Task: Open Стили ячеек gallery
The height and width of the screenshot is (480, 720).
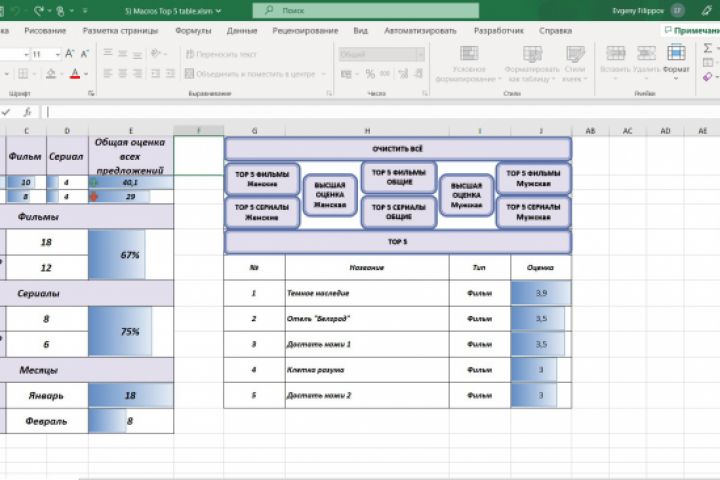Action: (x=574, y=64)
